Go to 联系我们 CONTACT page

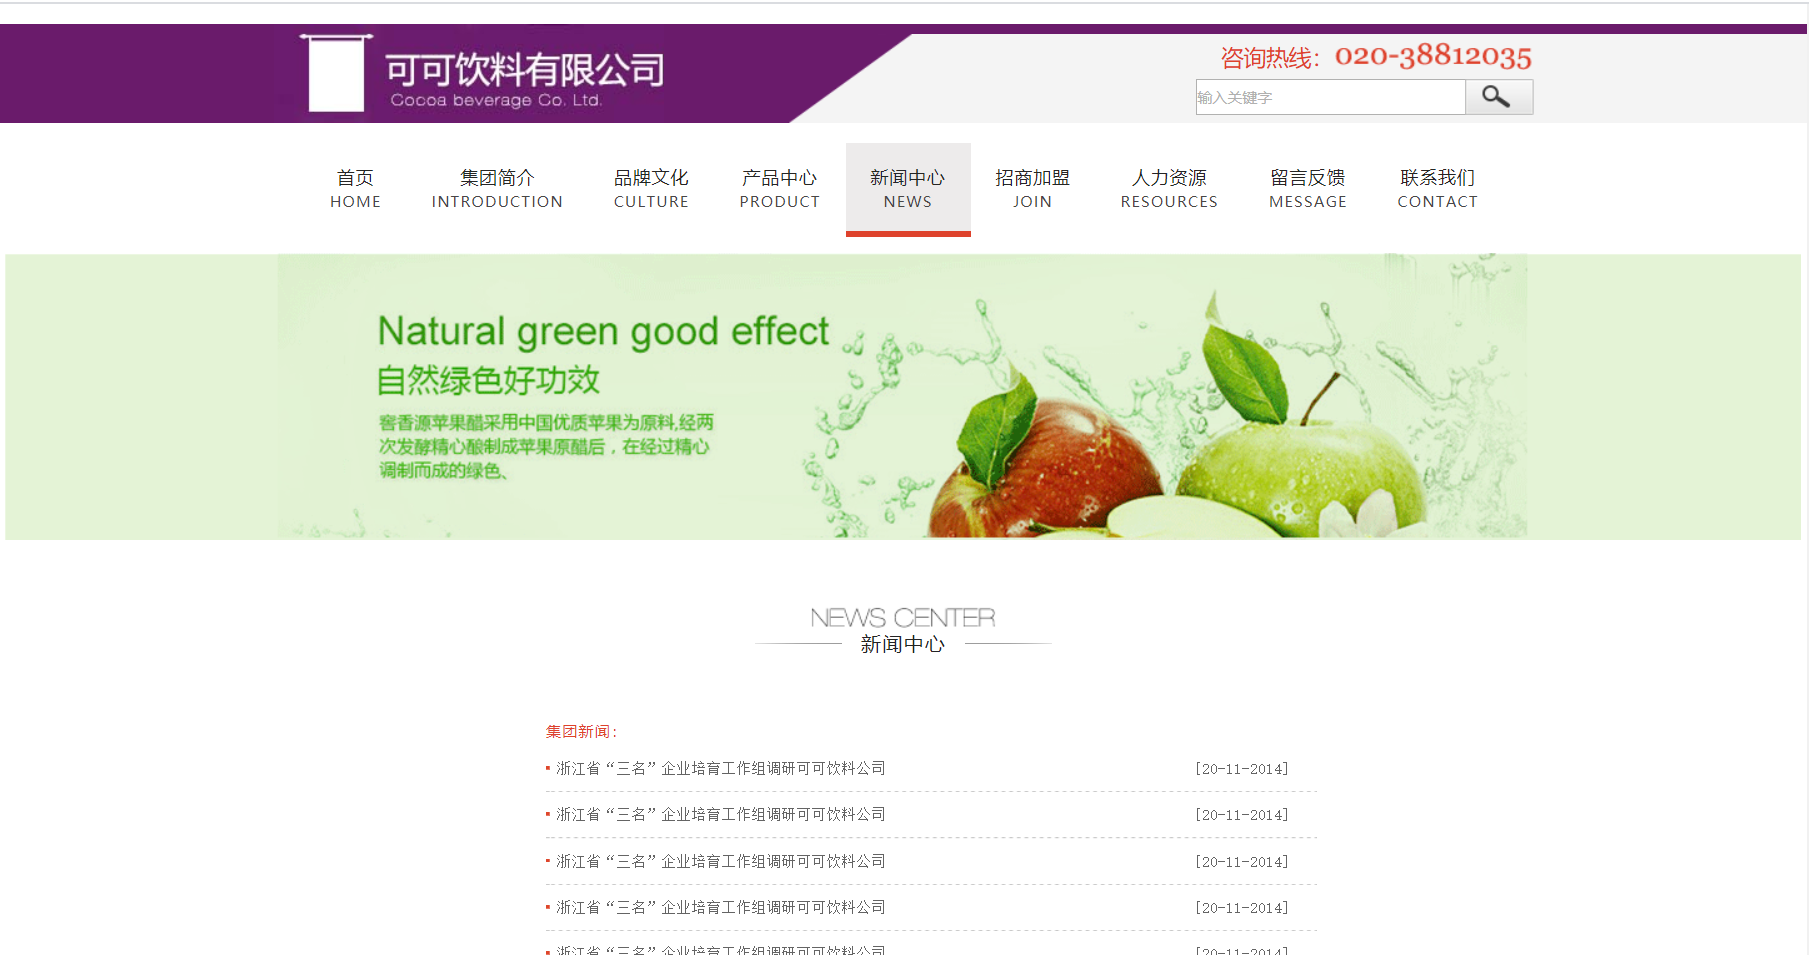[1437, 189]
